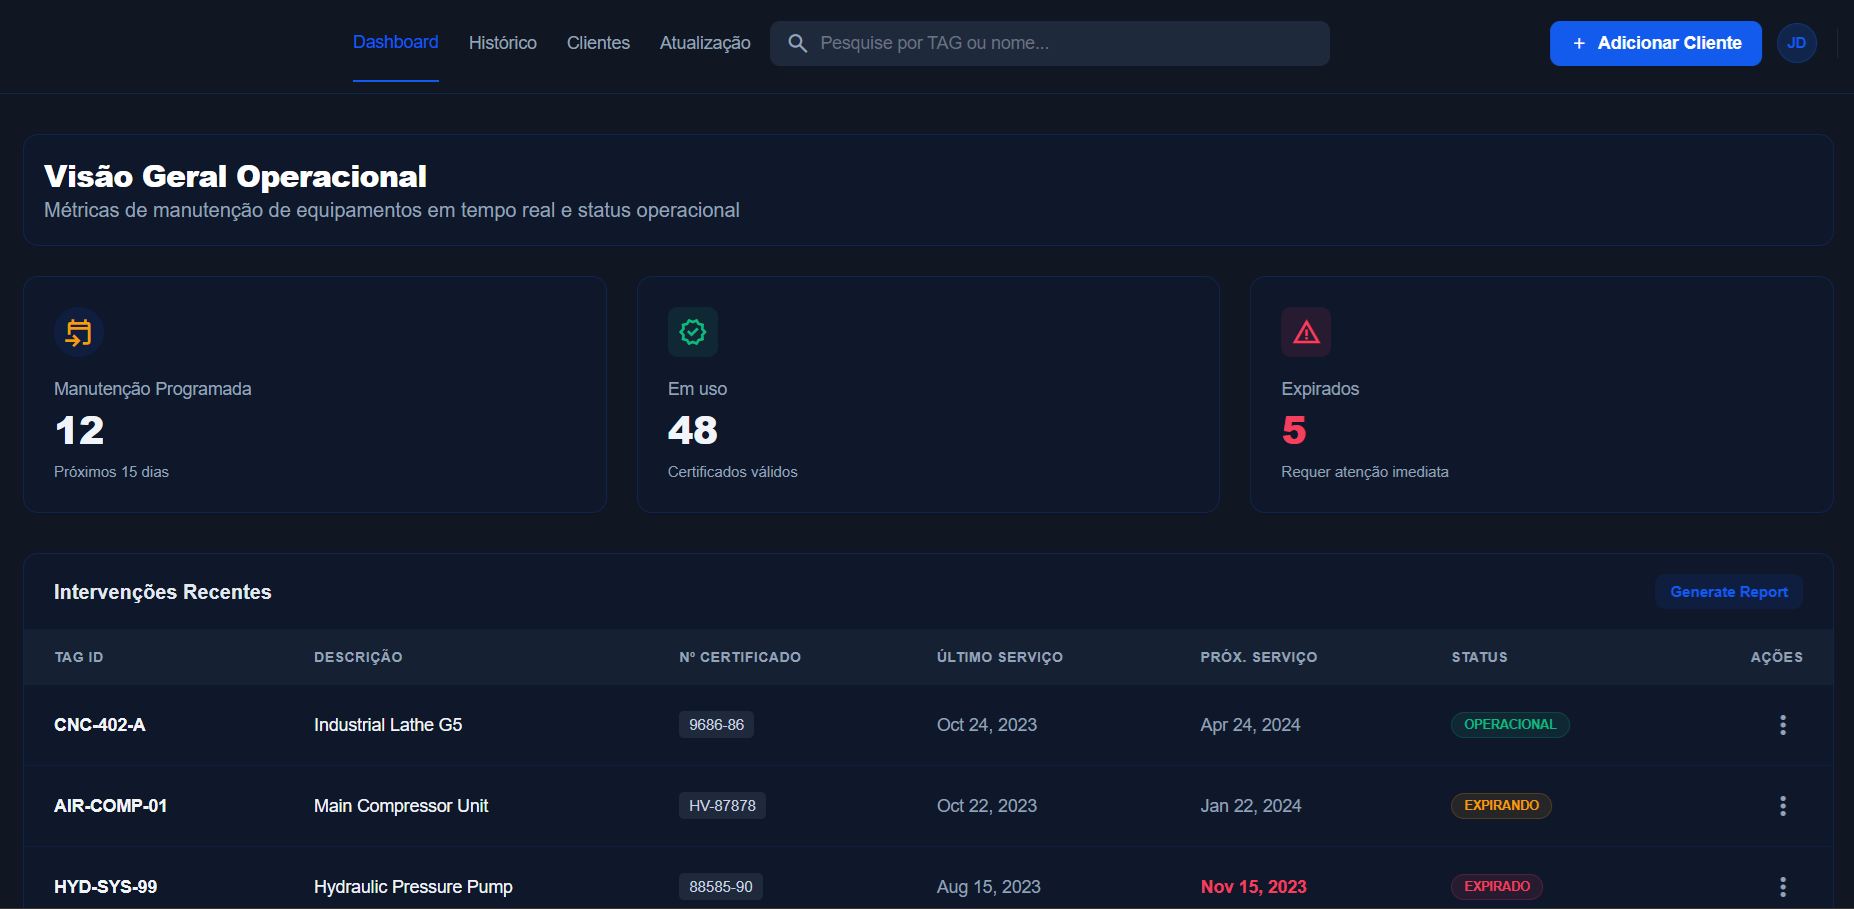Go to the Clientes tab
Screen dimensions: 1854x909
(598, 43)
